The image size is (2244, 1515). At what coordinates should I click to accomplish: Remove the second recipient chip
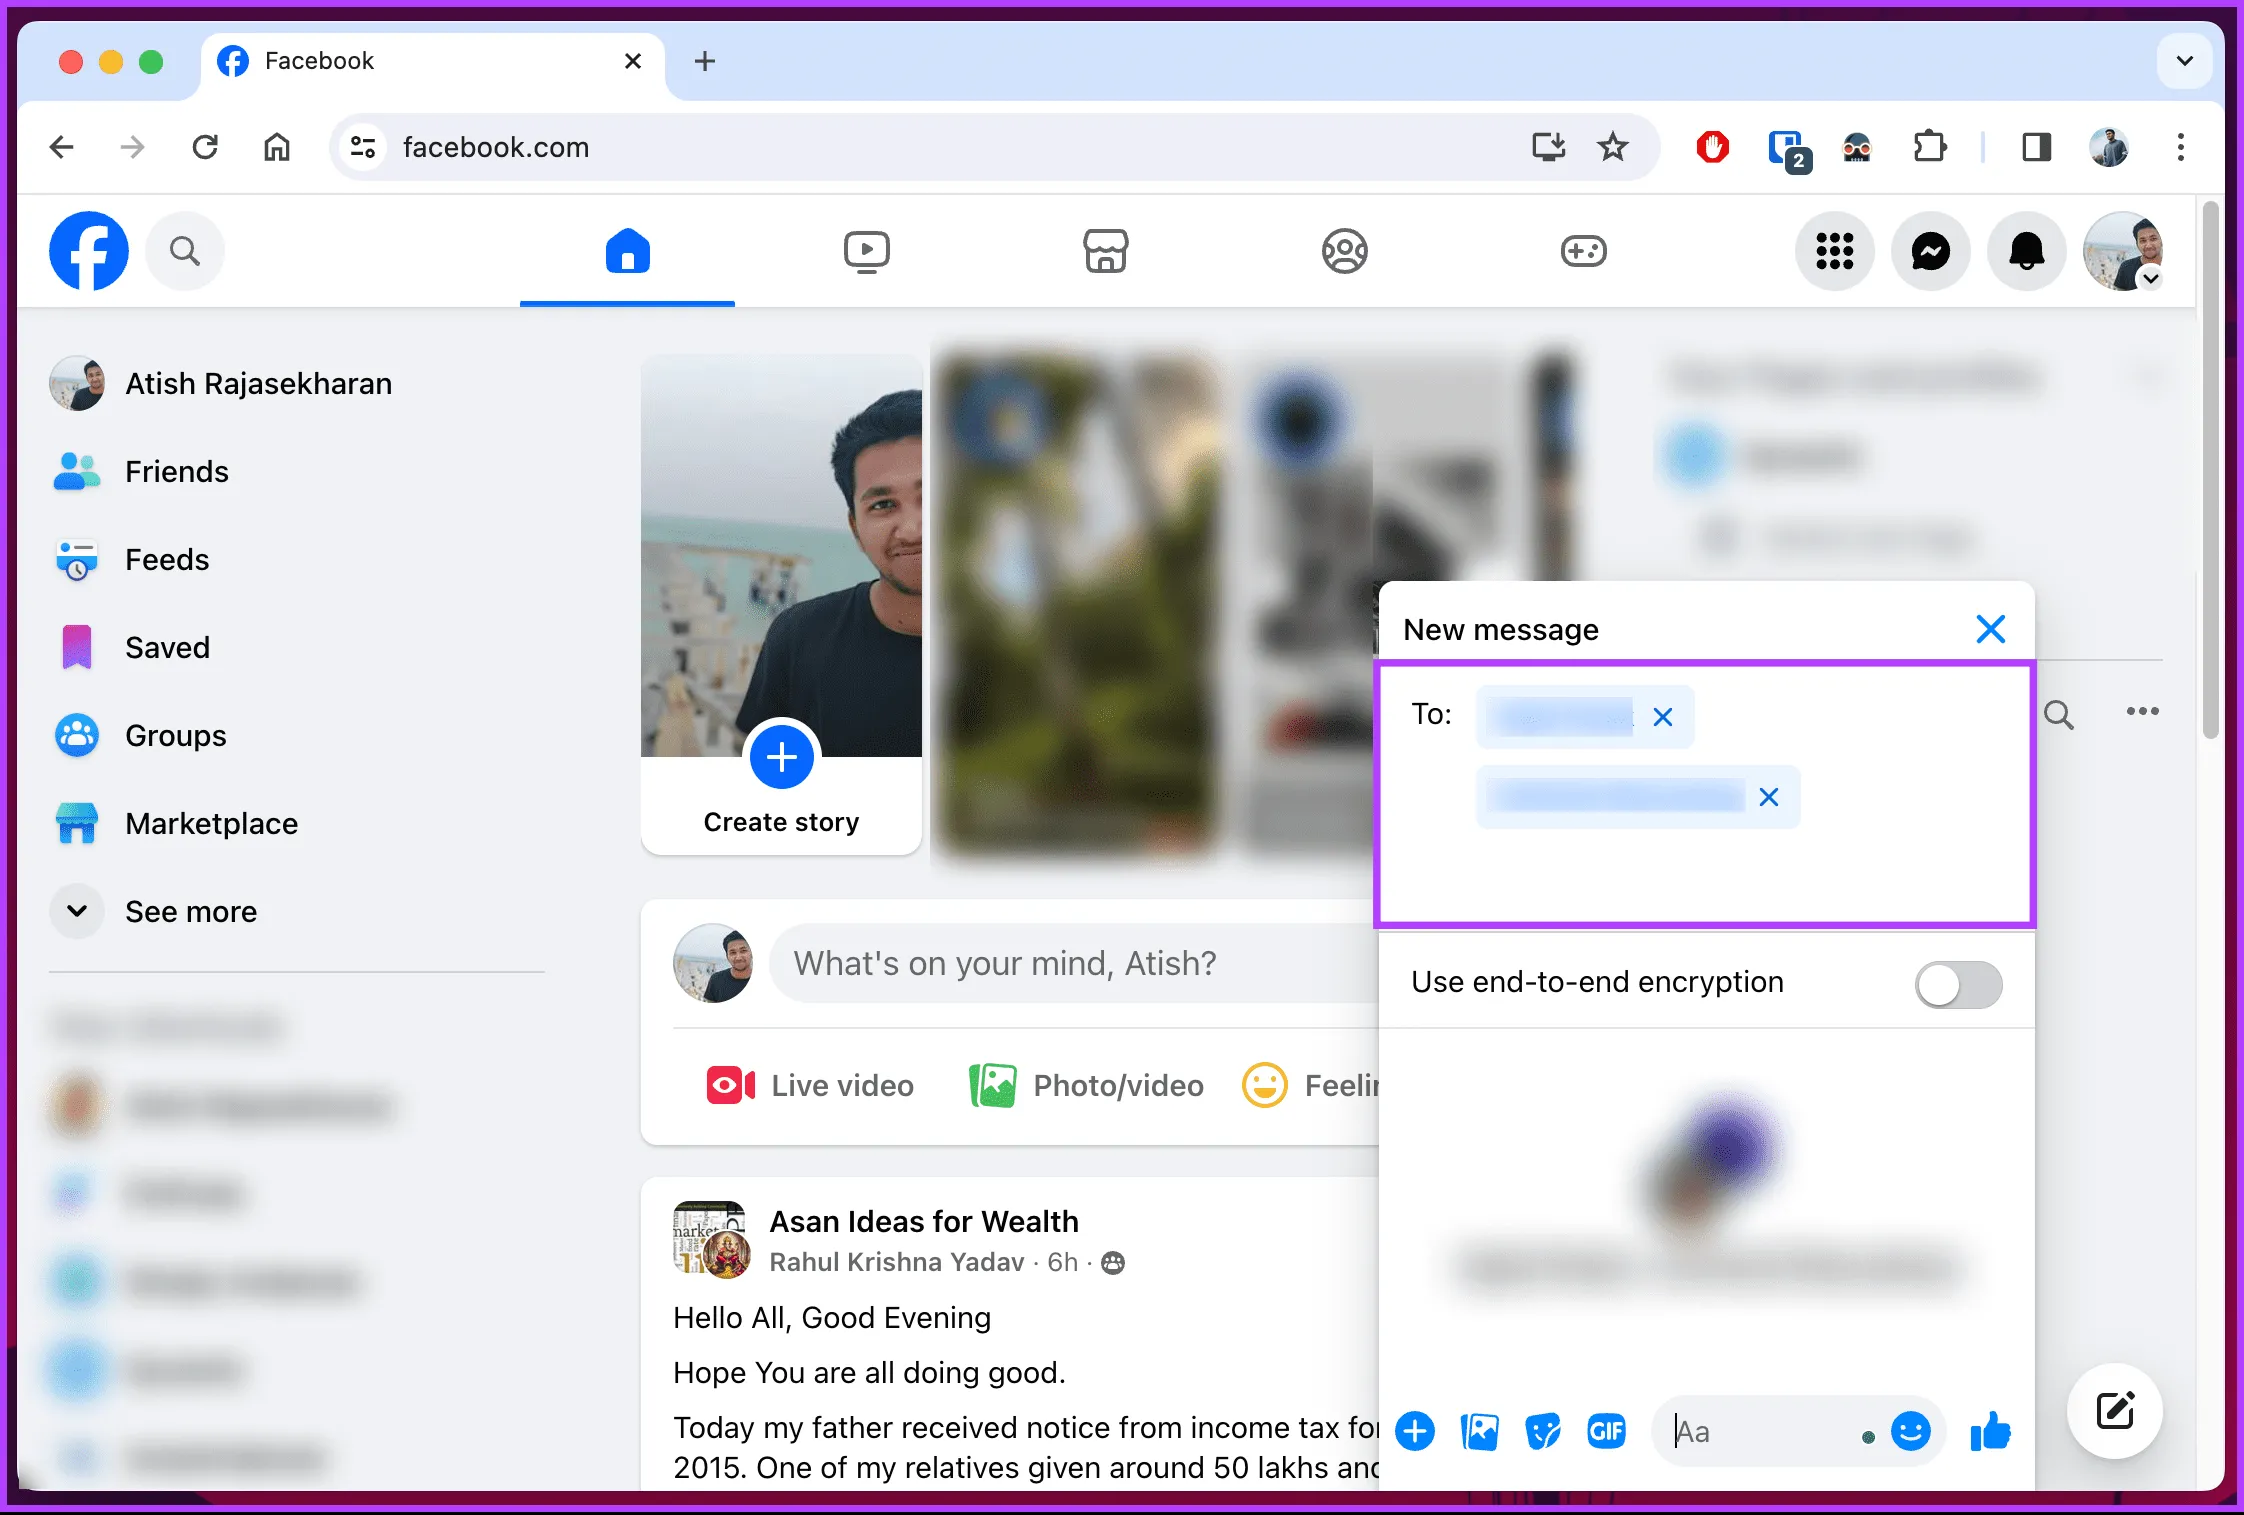tap(1769, 797)
